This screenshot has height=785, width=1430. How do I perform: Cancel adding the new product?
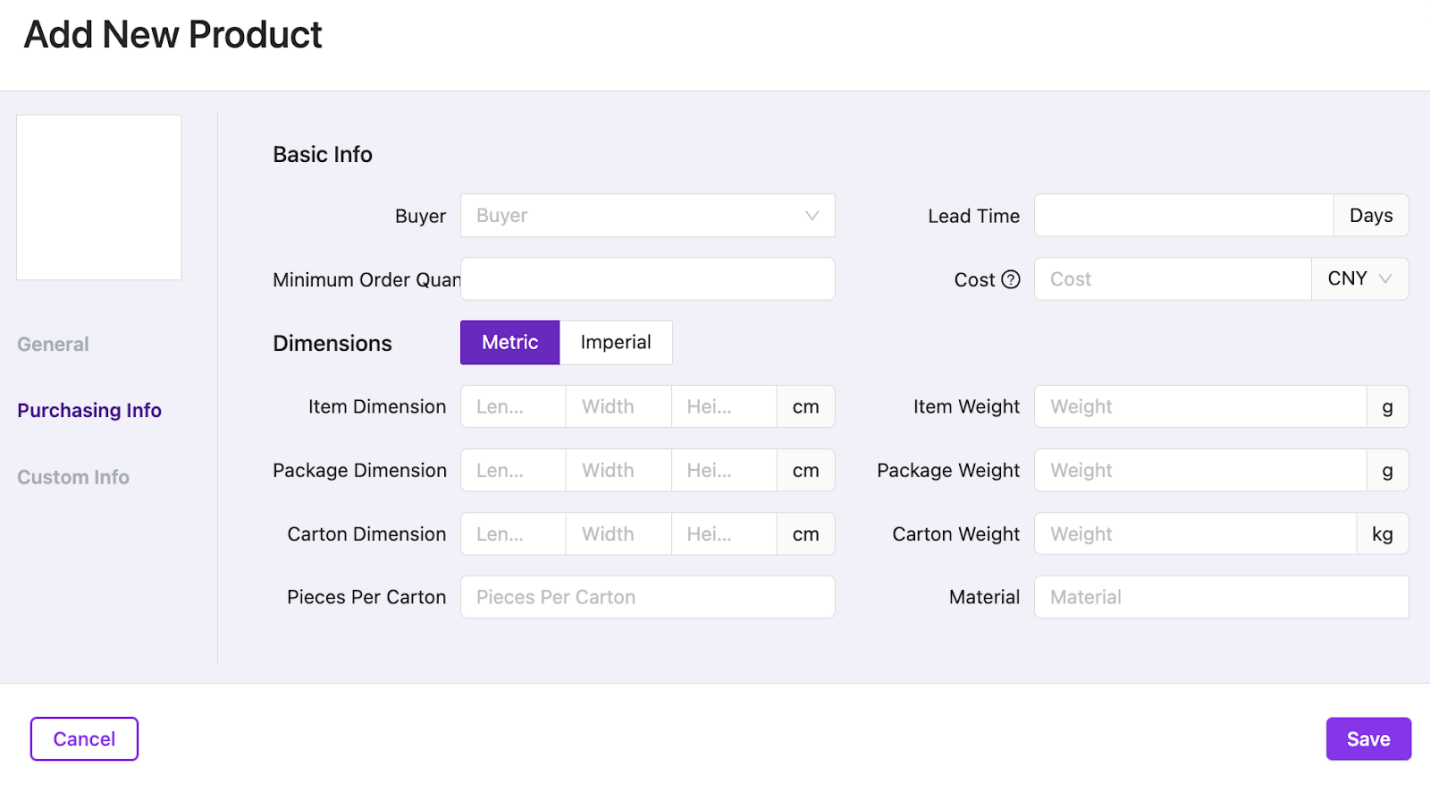click(x=84, y=739)
